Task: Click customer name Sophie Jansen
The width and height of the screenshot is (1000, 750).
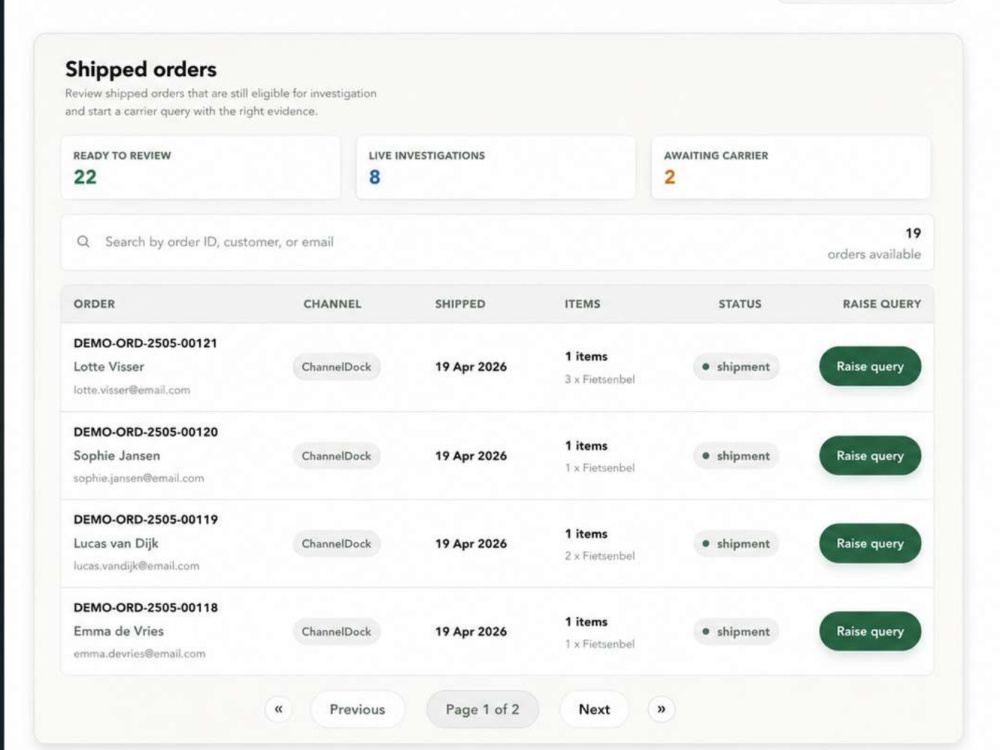Action: point(117,455)
